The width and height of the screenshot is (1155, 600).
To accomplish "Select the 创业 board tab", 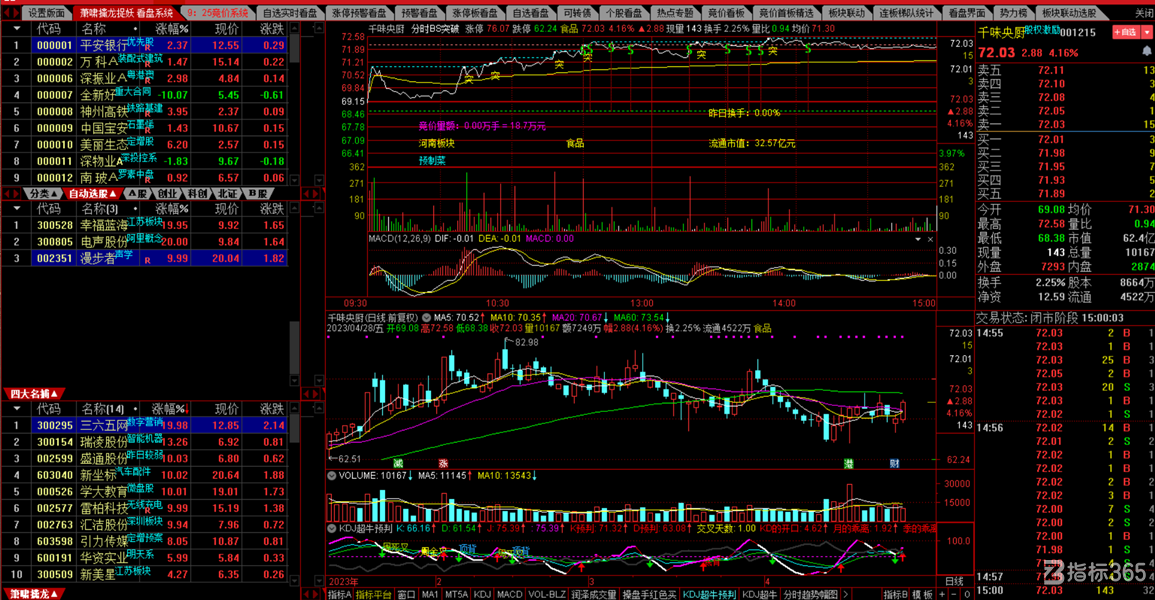I will pyautogui.click(x=167, y=194).
